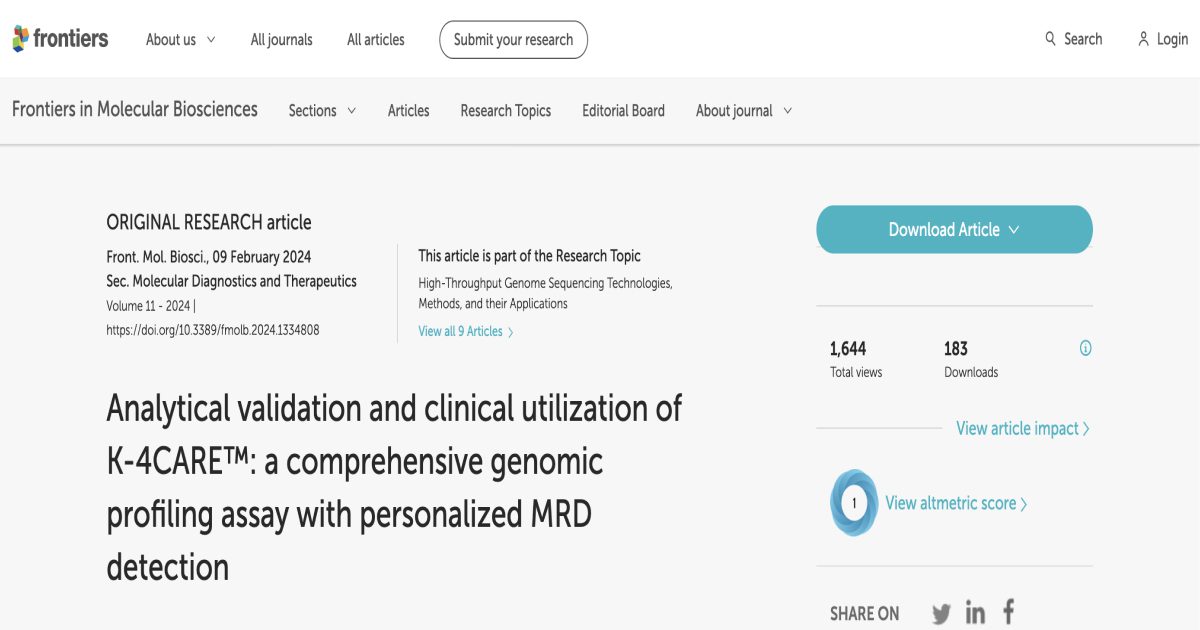Follow the article DOI link
This screenshot has width=1200, height=630.
(213, 328)
